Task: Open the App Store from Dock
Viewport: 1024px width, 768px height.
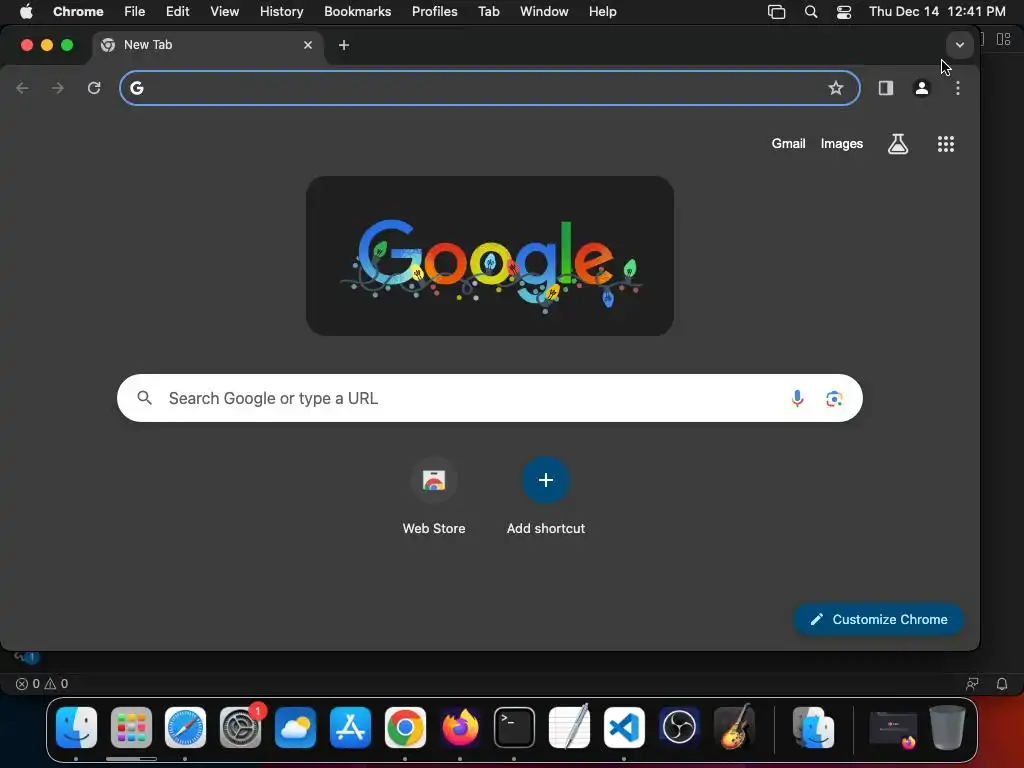Action: 350,728
